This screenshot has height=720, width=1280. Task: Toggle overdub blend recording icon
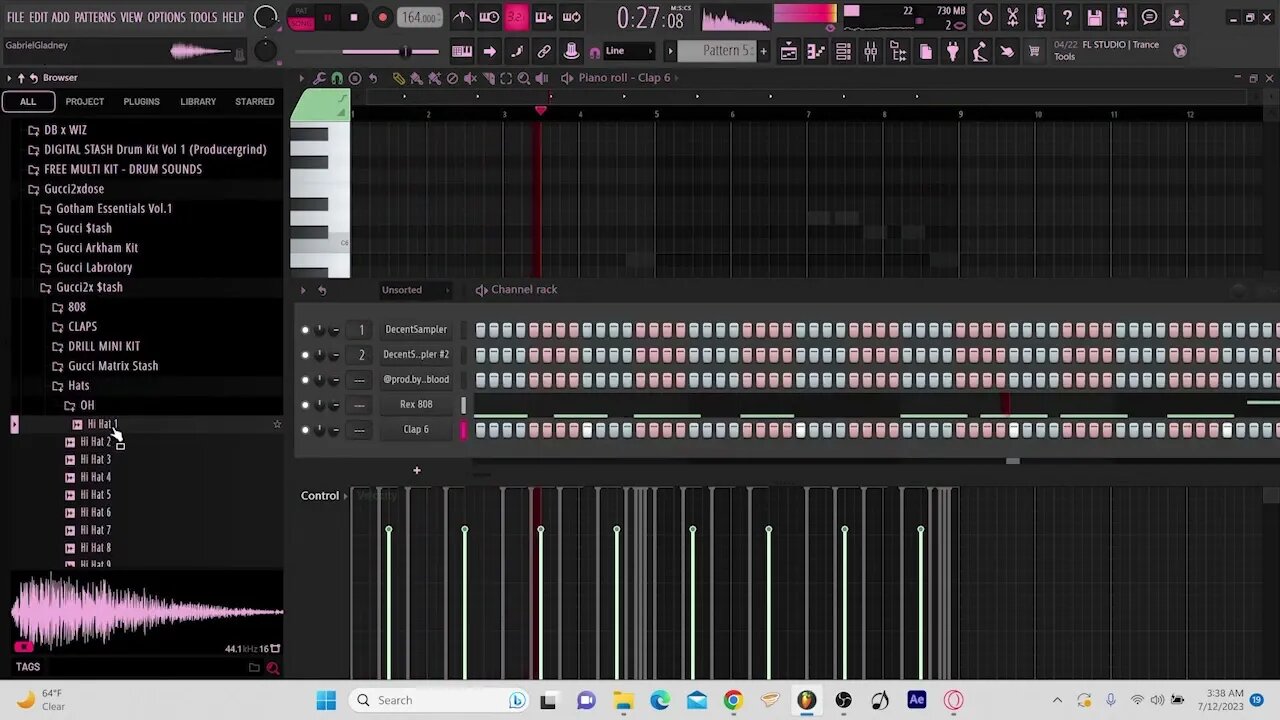(x=544, y=17)
